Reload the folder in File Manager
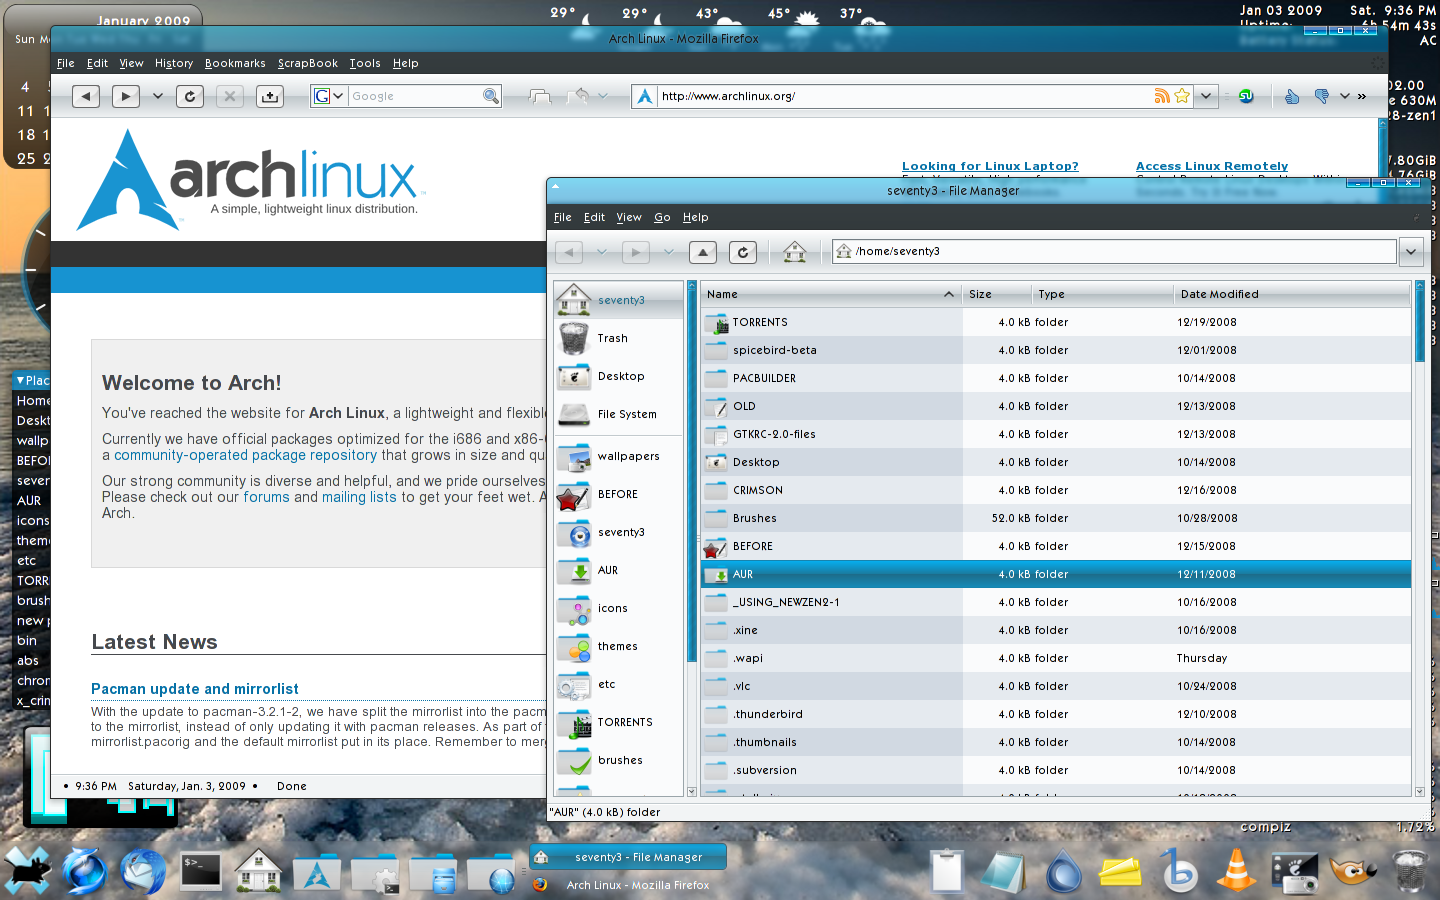This screenshot has height=900, width=1440. 743,252
